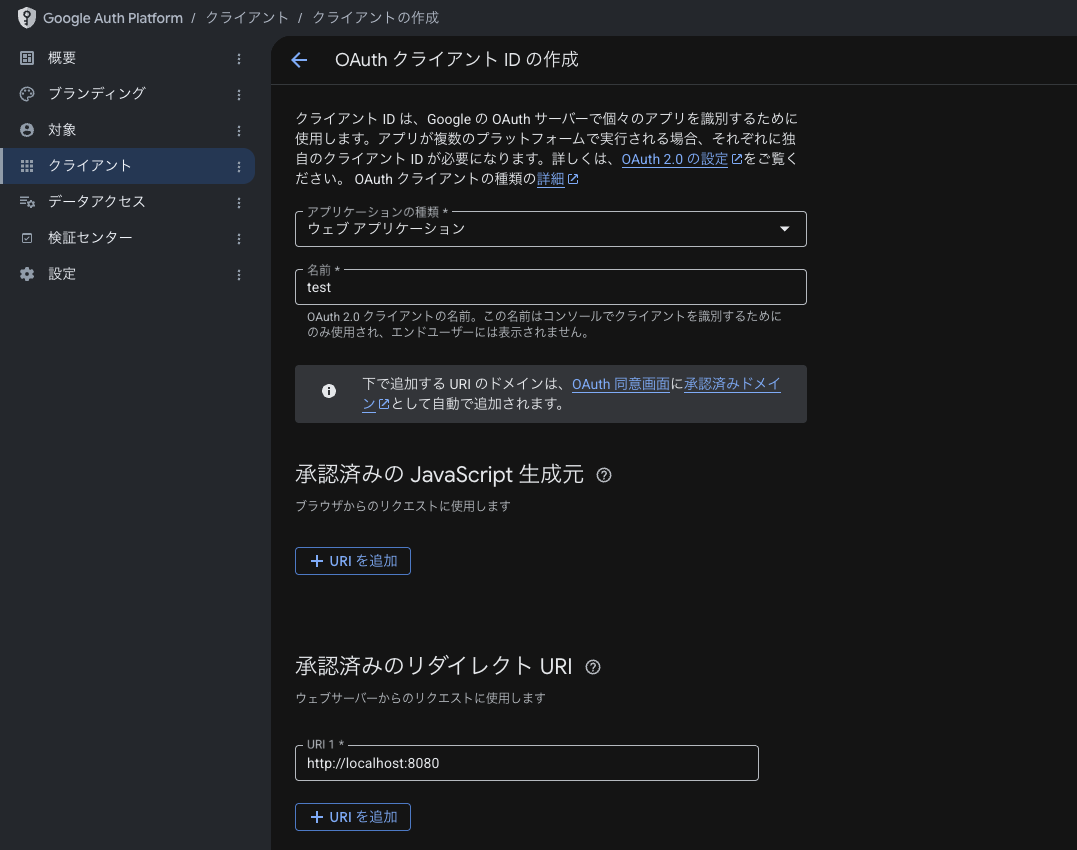Click the 名前 input field containing test
The image size is (1077, 850).
click(x=550, y=287)
